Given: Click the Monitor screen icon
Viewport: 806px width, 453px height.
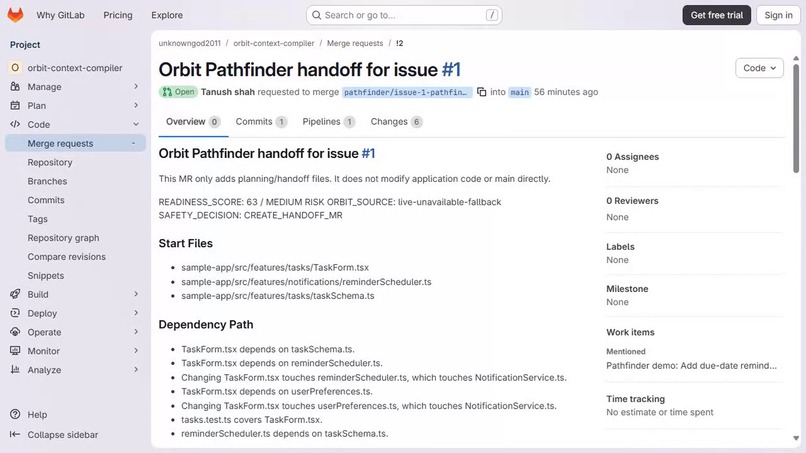Looking at the screenshot, I should pyautogui.click(x=15, y=351).
